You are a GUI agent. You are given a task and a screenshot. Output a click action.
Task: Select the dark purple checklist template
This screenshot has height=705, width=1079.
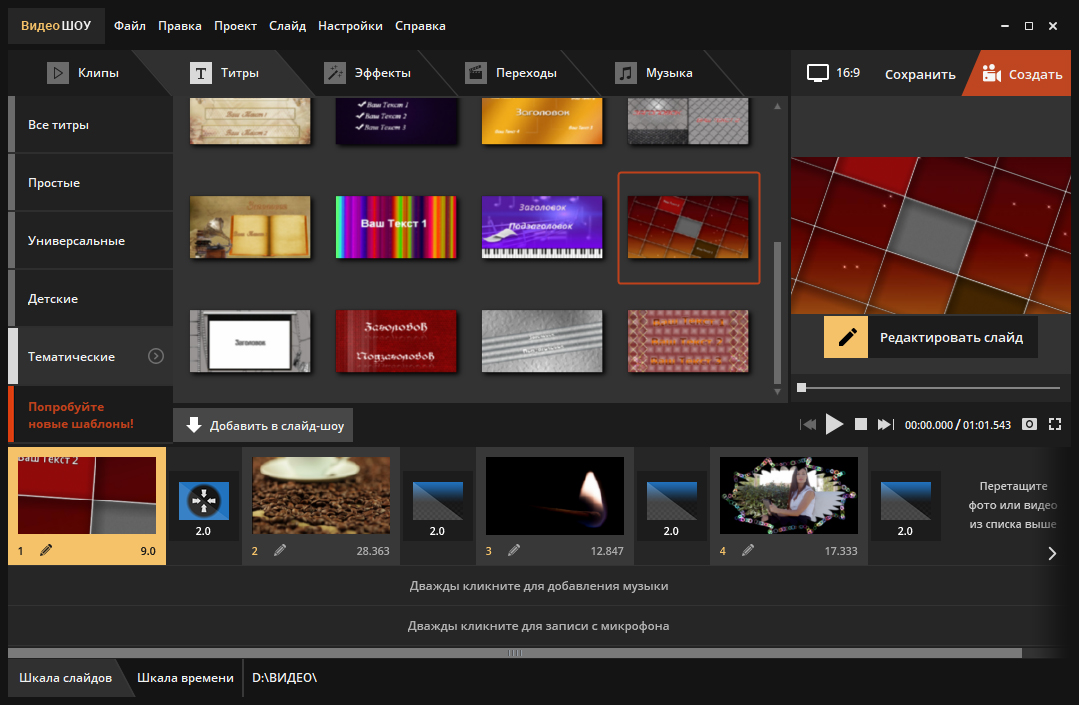[x=396, y=120]
